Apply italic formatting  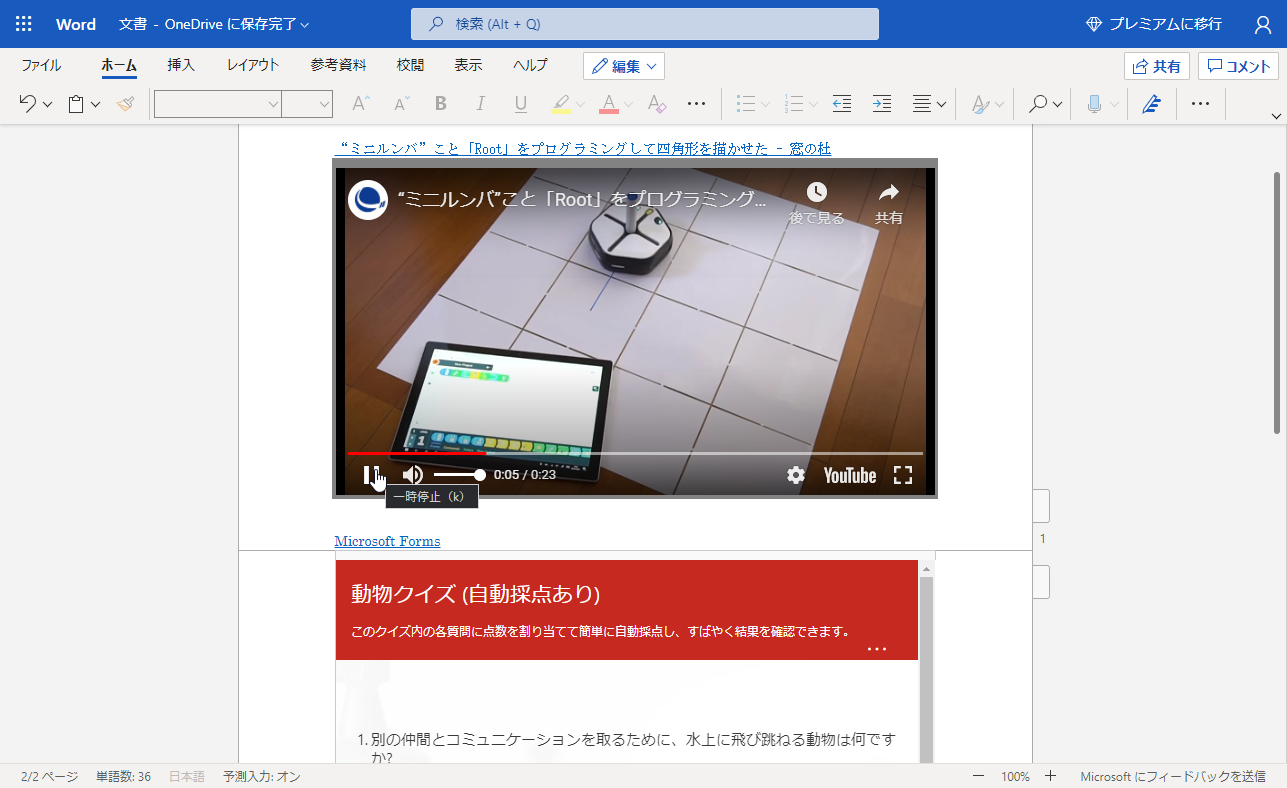(480, 103)
